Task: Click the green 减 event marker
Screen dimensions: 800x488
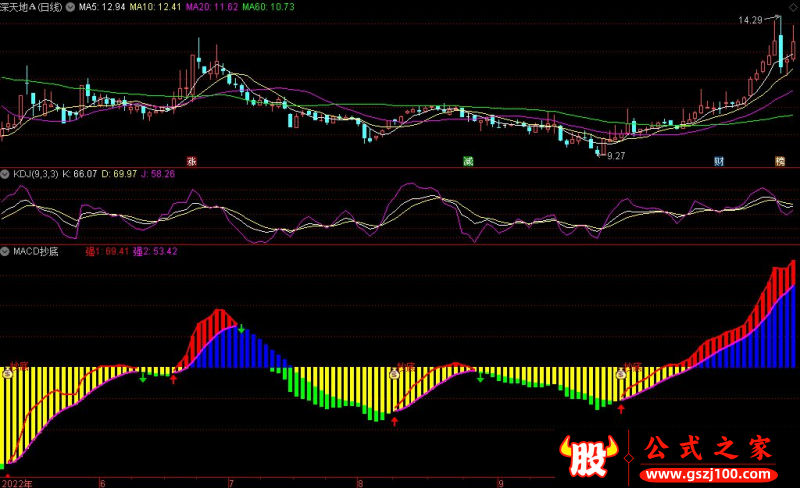Action: click(x=467, y=160)
